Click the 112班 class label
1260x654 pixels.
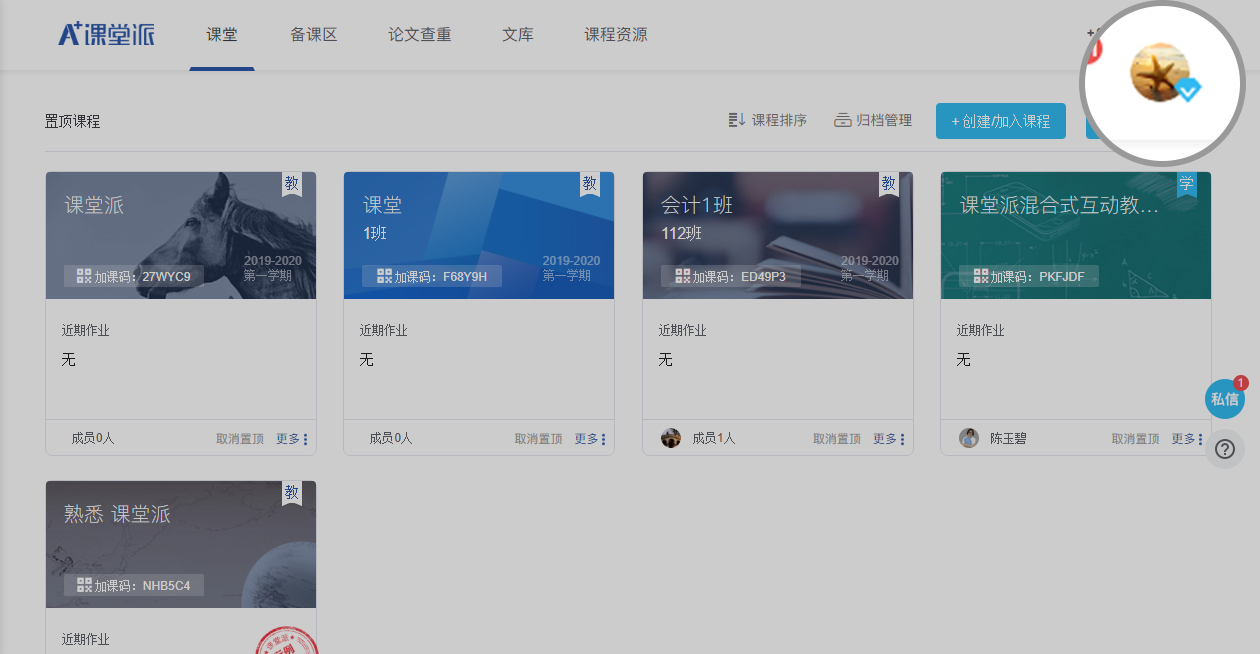(x=680, y=233)
